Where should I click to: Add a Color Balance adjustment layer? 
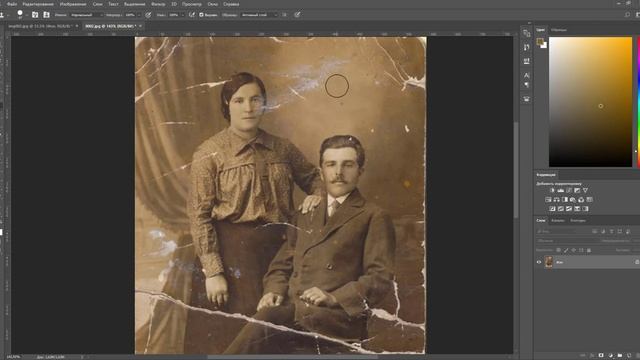point(556,200)
